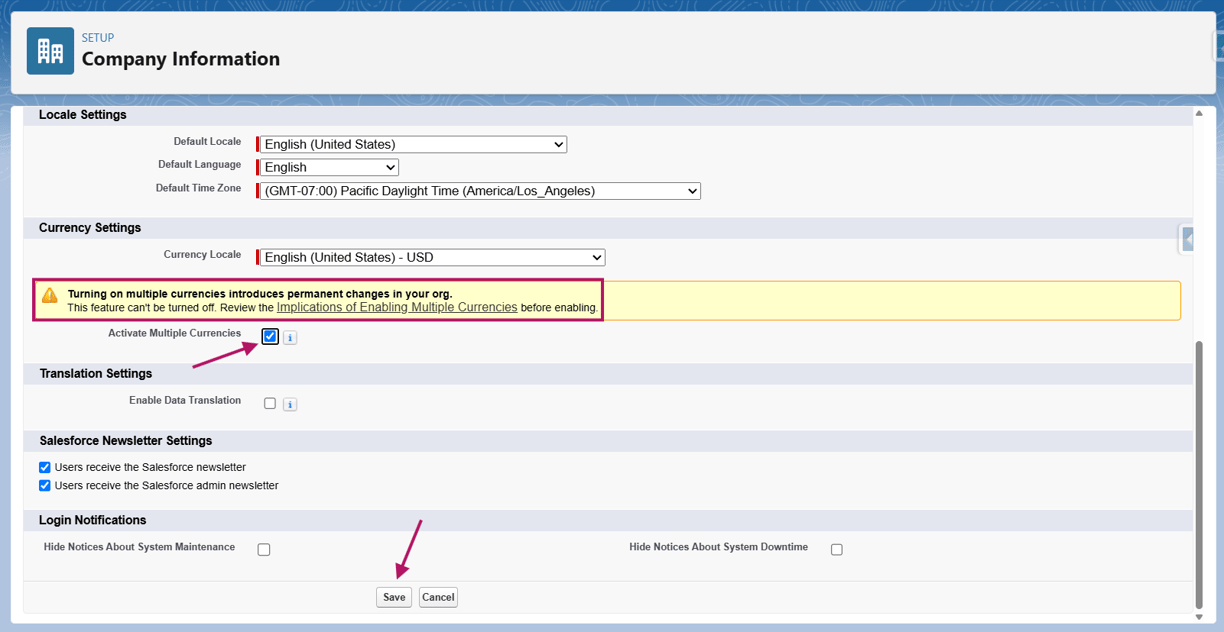1224x632 pixels.
Task: Click Salesforce Newsletter Settings section header
Action: (x=126, y=441)
